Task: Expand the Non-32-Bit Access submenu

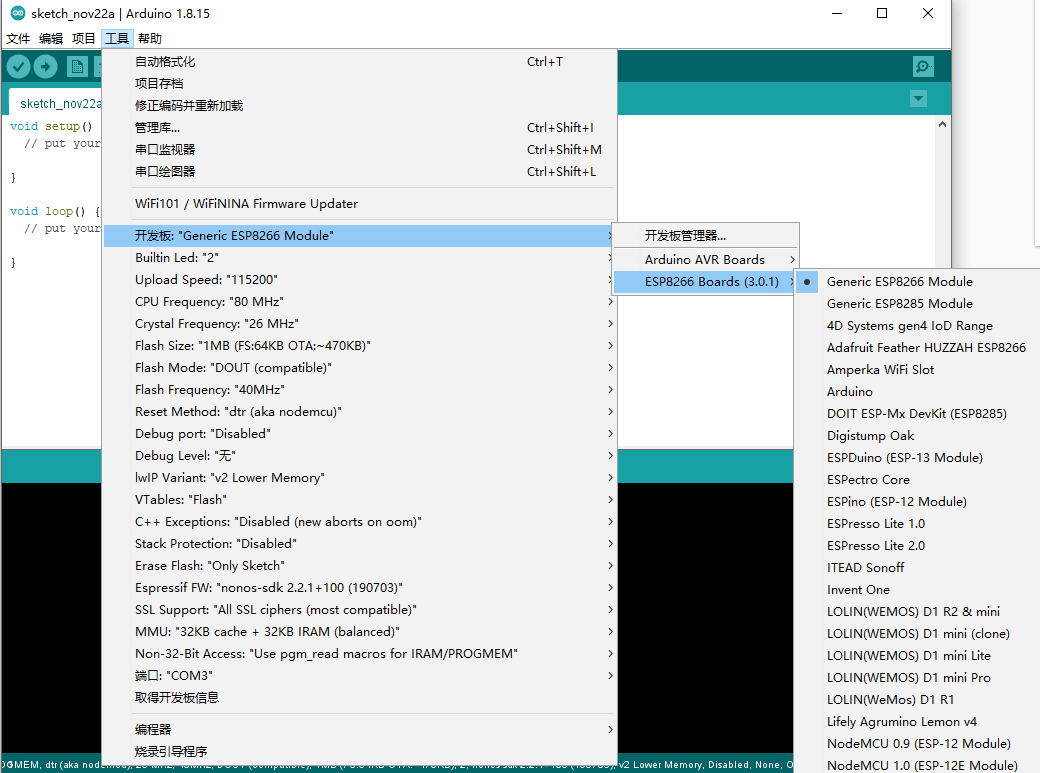Action: (x=360, y=654)
